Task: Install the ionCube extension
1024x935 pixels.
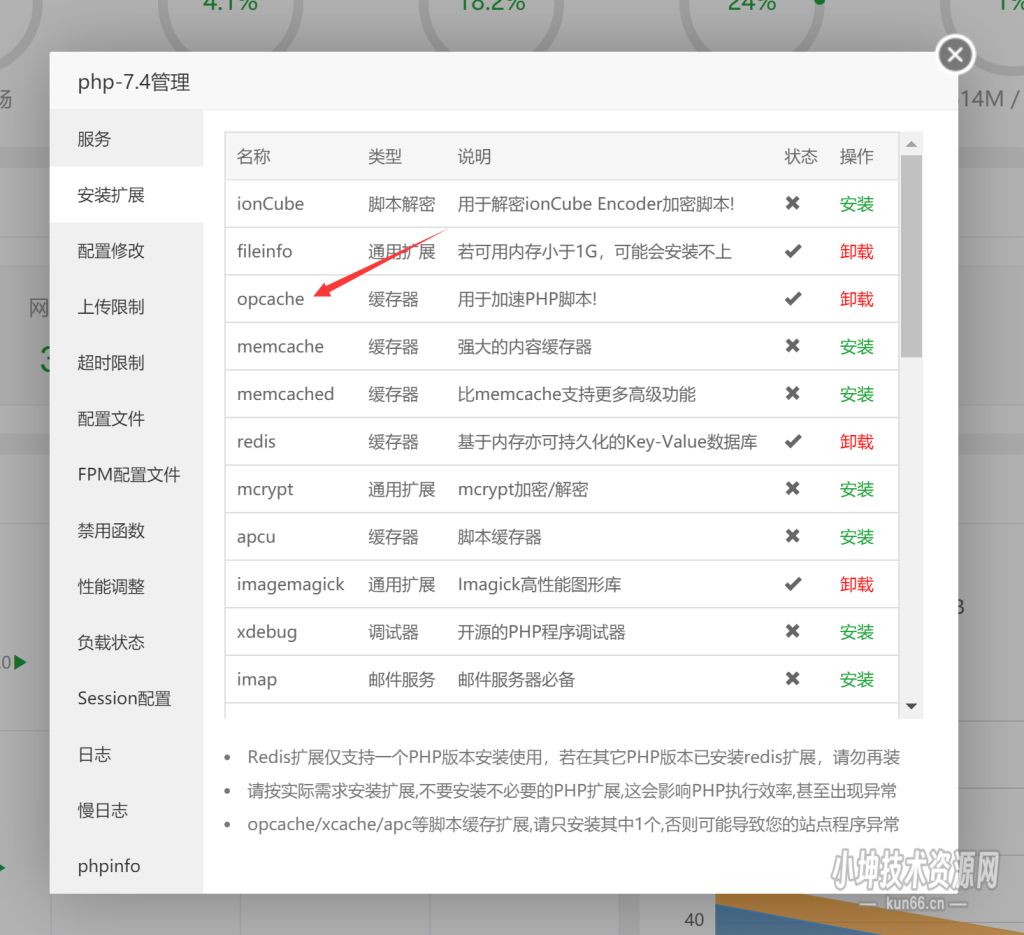Action: pos(857,203)
